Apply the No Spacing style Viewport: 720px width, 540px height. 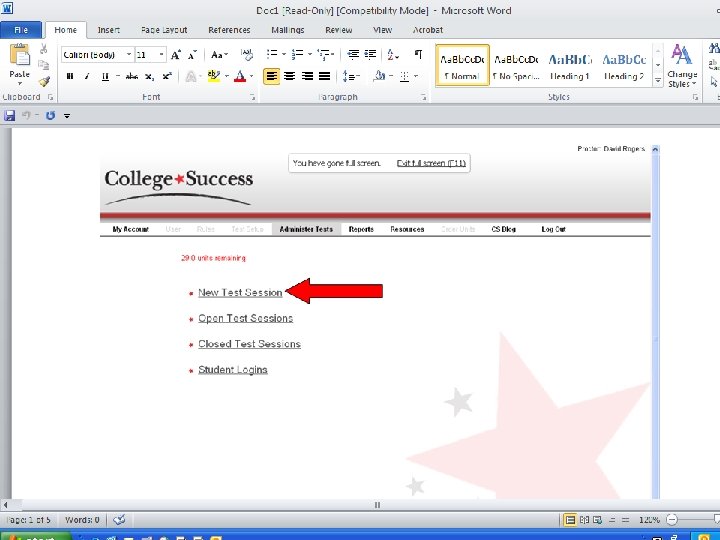pyautogui.click(x=516, y=66)
